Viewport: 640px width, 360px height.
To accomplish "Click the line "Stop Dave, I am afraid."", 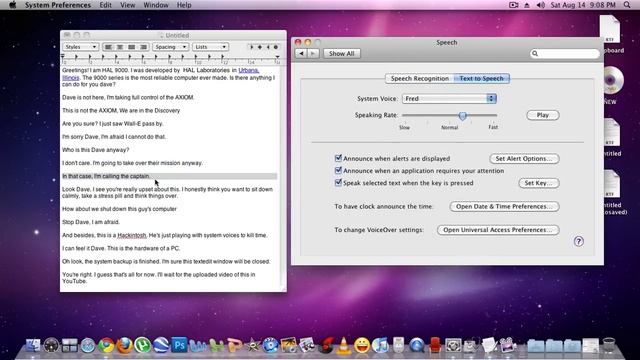I will click(x=91, y=222).
